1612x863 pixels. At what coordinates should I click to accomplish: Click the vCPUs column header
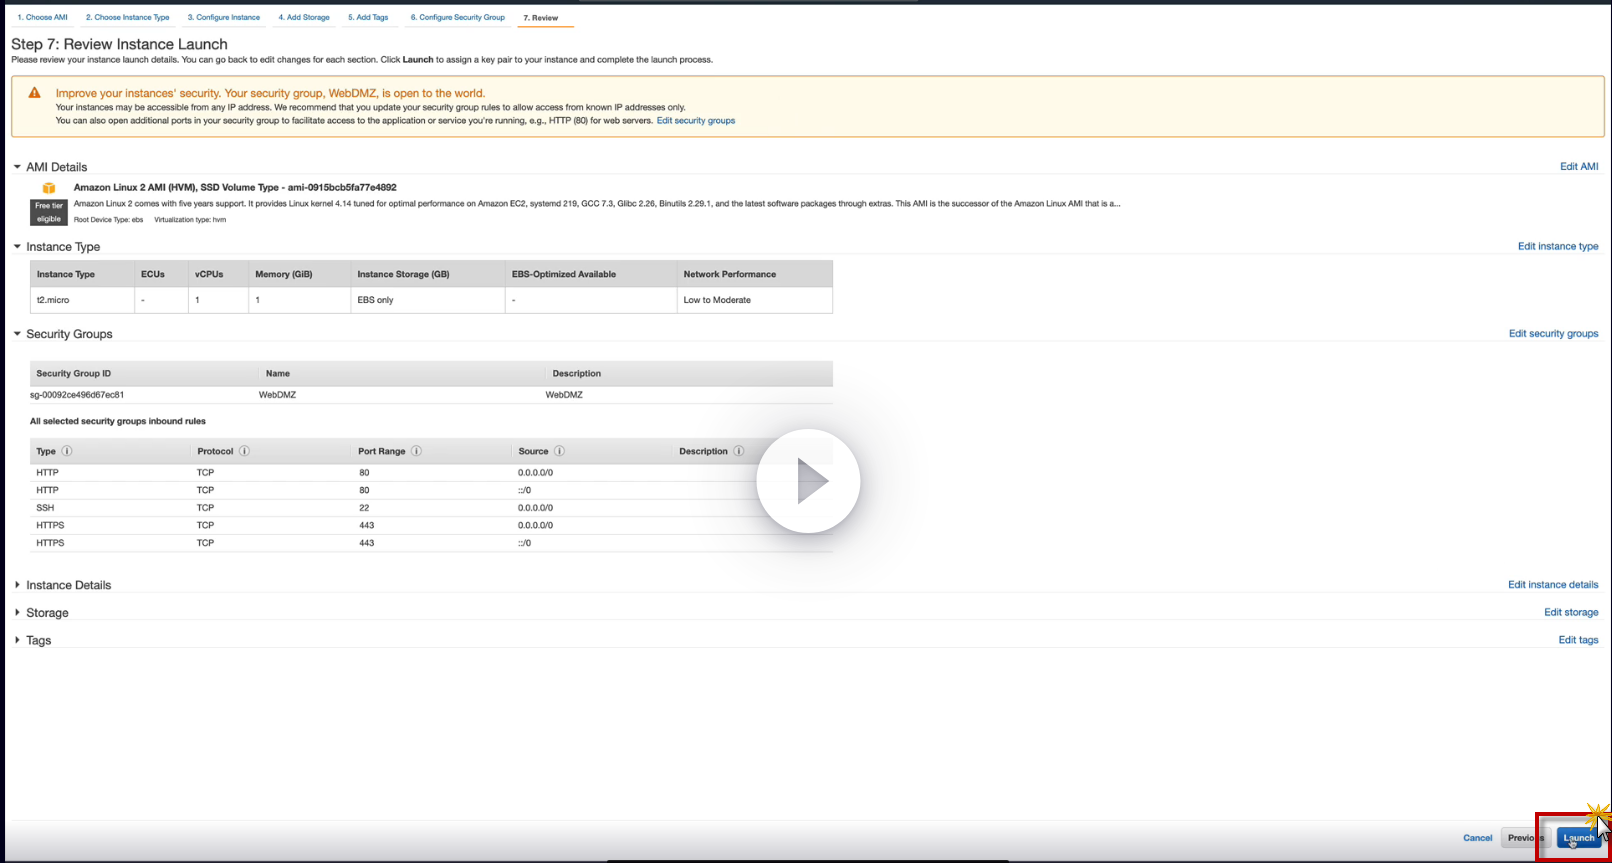pyautogui.click(x=218, y=274)
